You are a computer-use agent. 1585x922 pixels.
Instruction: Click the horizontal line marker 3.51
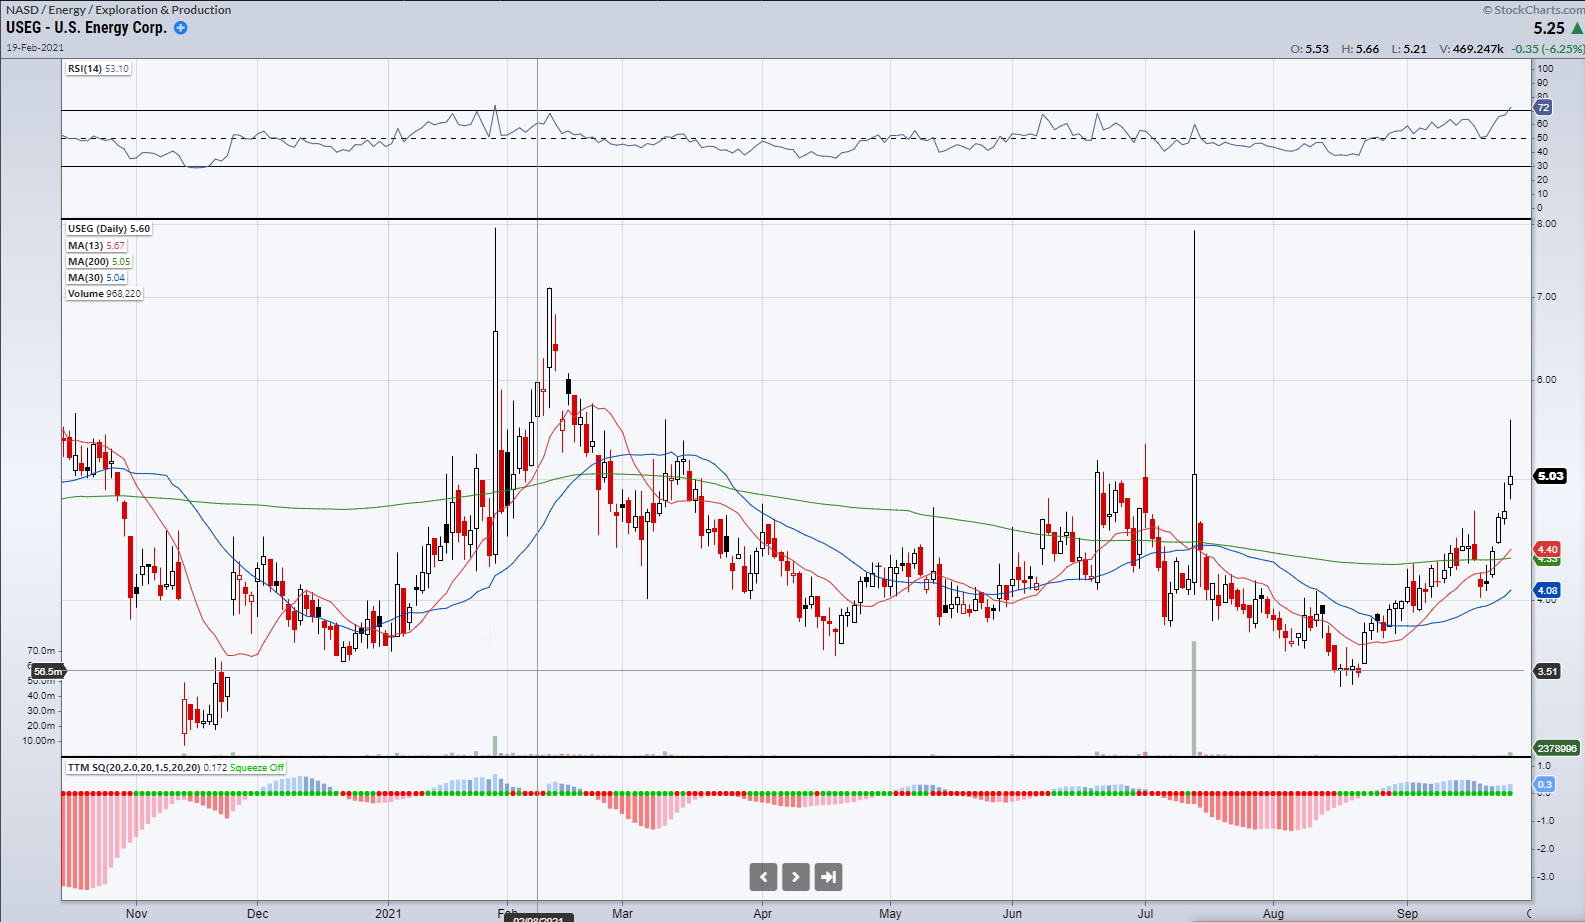[x=1547, y=671]
